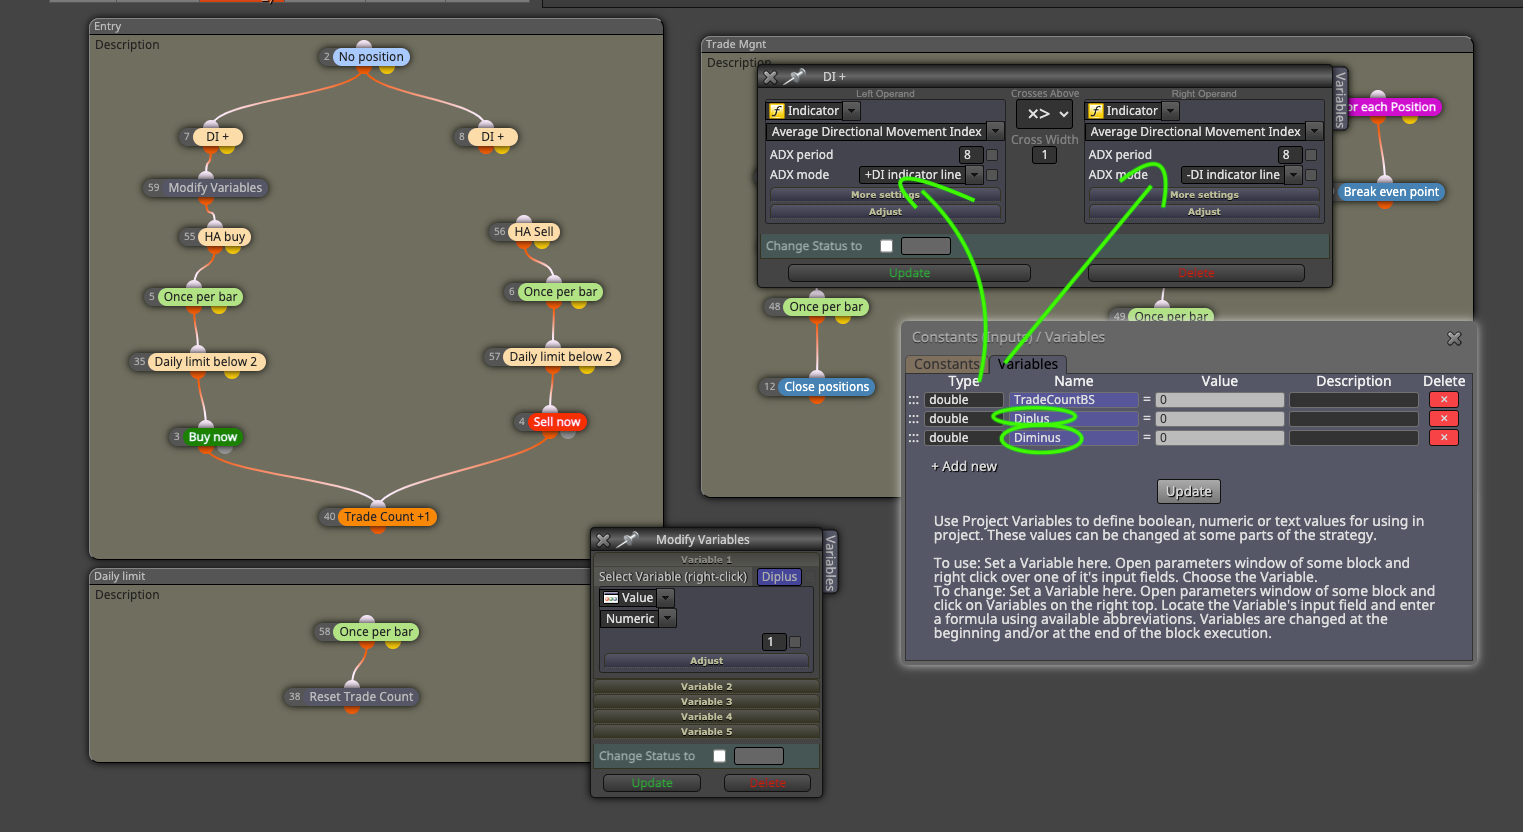
Task: Click Delete in Modify Variables panel
Action: pos(767,783)
